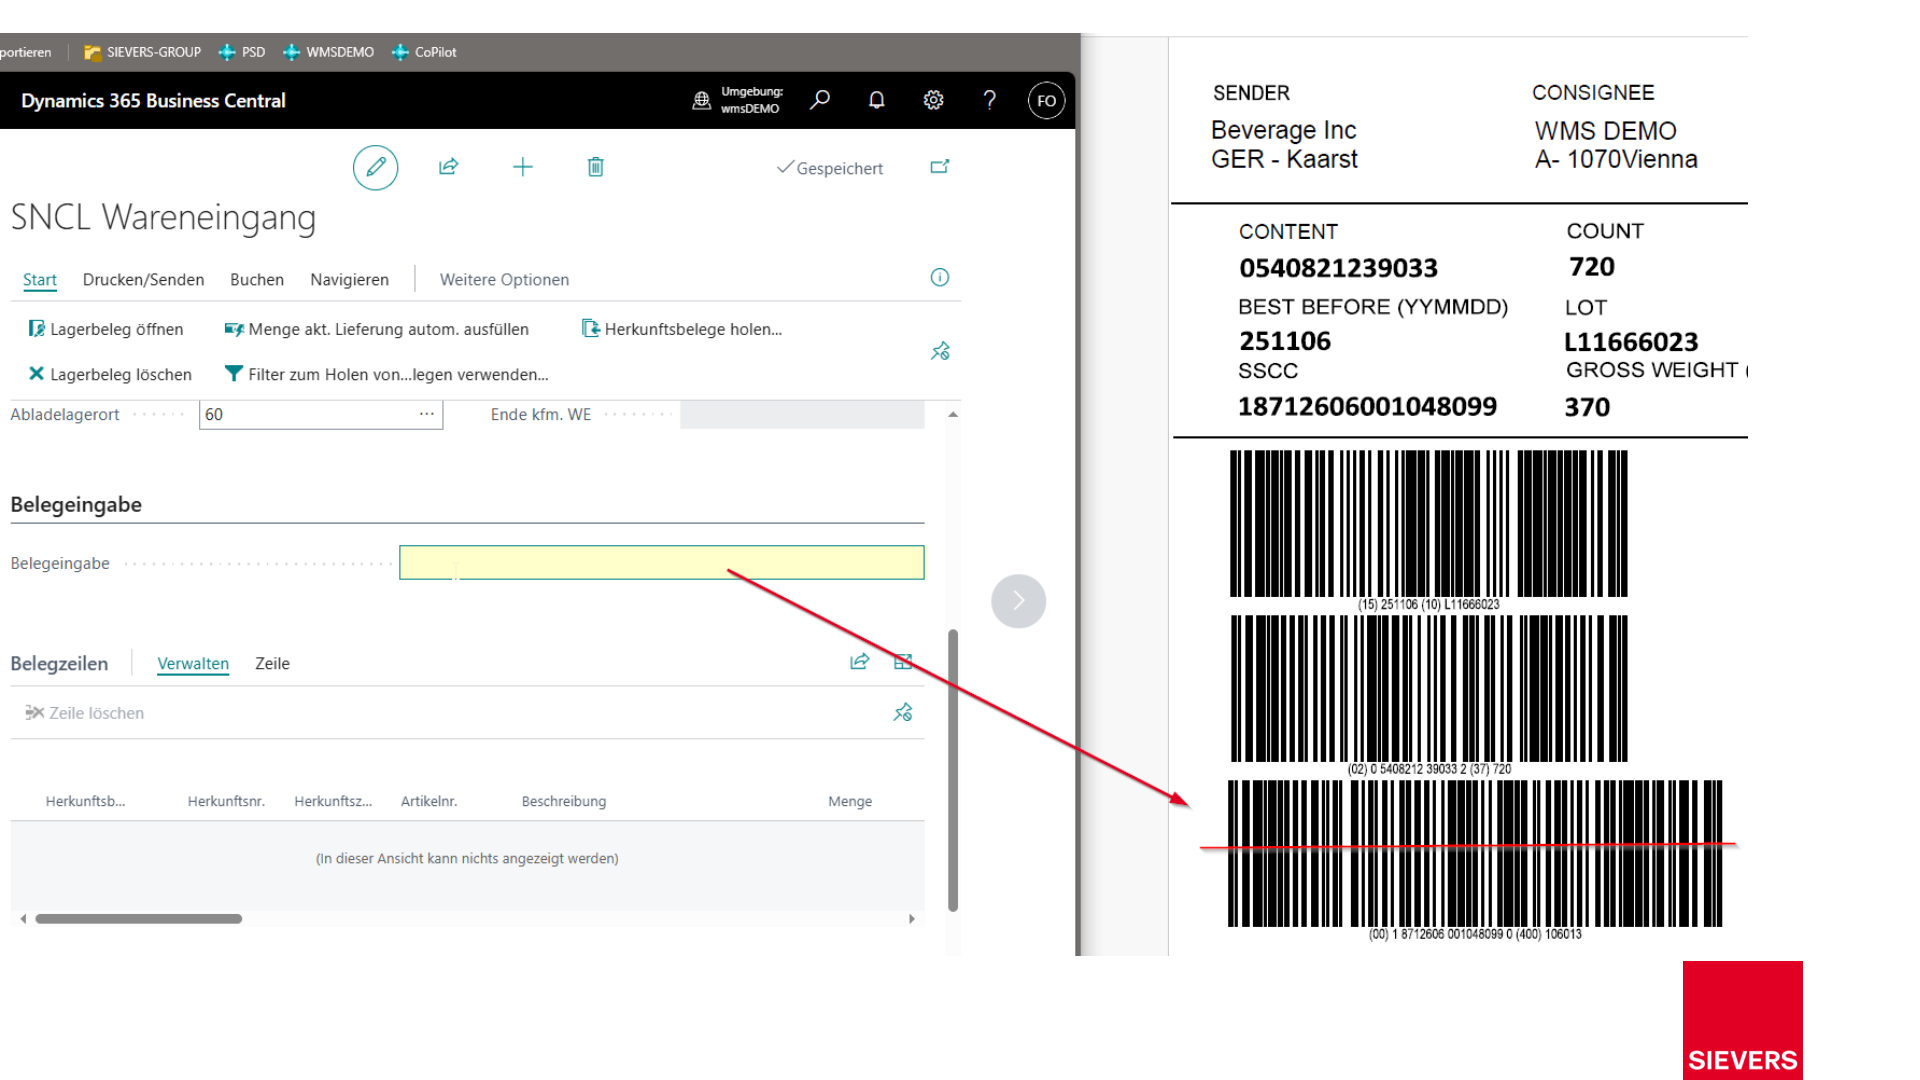Click the Dynamics 365 Business Central title
The height and width of the screenshot is (1080, 1920).
[x=153, y=100]
